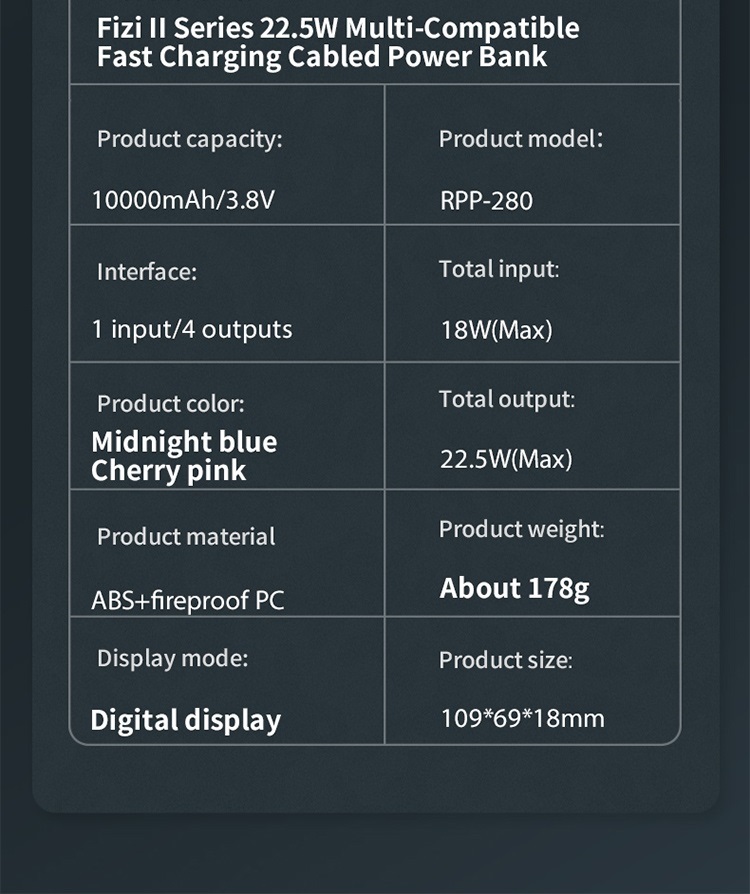This screenshot has width=750, height=894.
Task: Click the Cherry pink color text
Action: 168,471
